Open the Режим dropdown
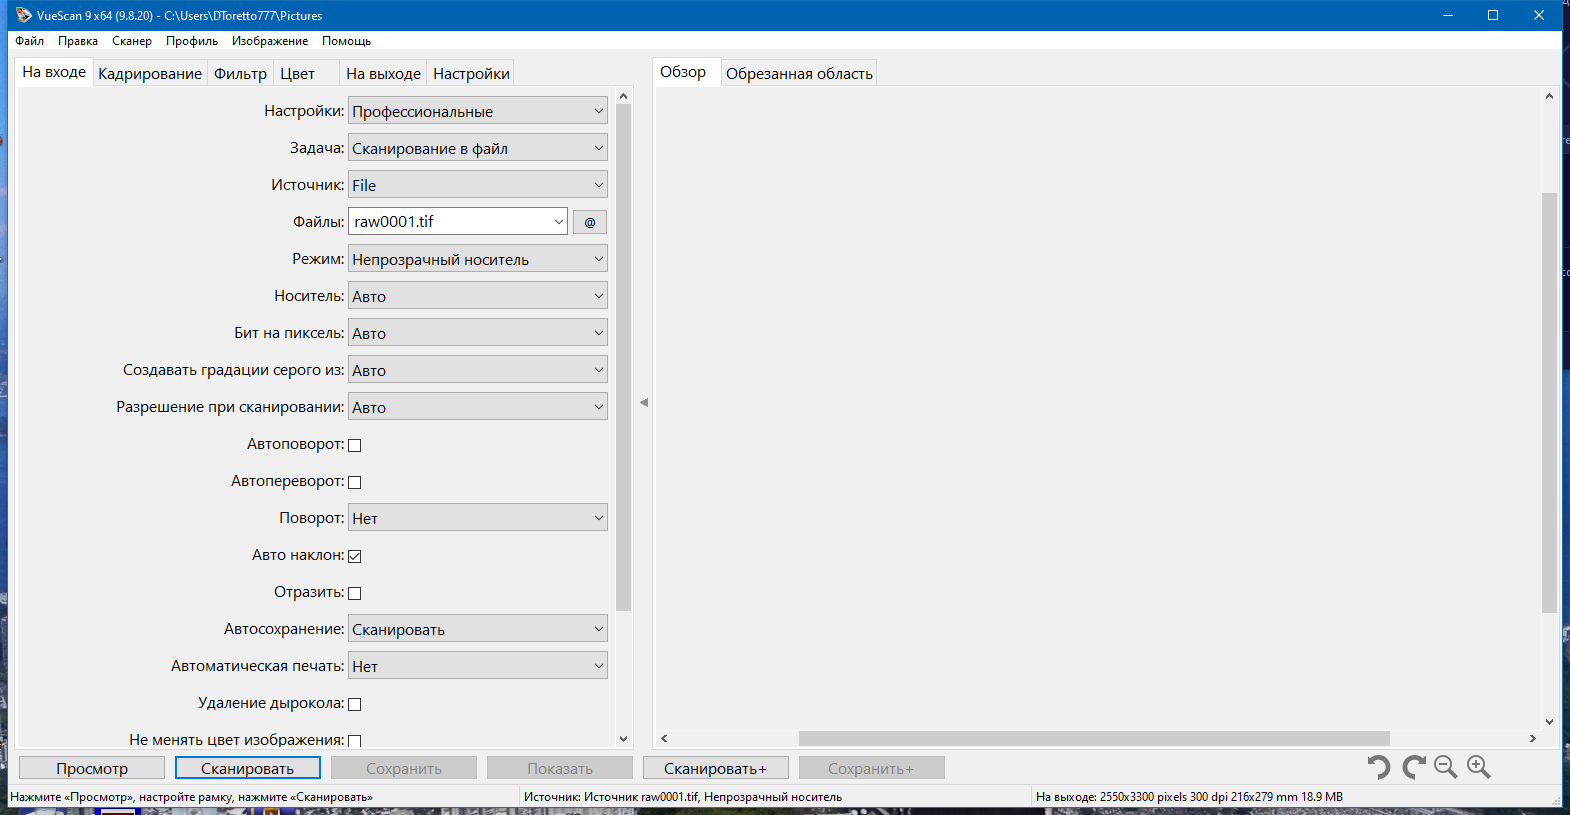This screenshot has width=1570, height=815. (478, 259)
